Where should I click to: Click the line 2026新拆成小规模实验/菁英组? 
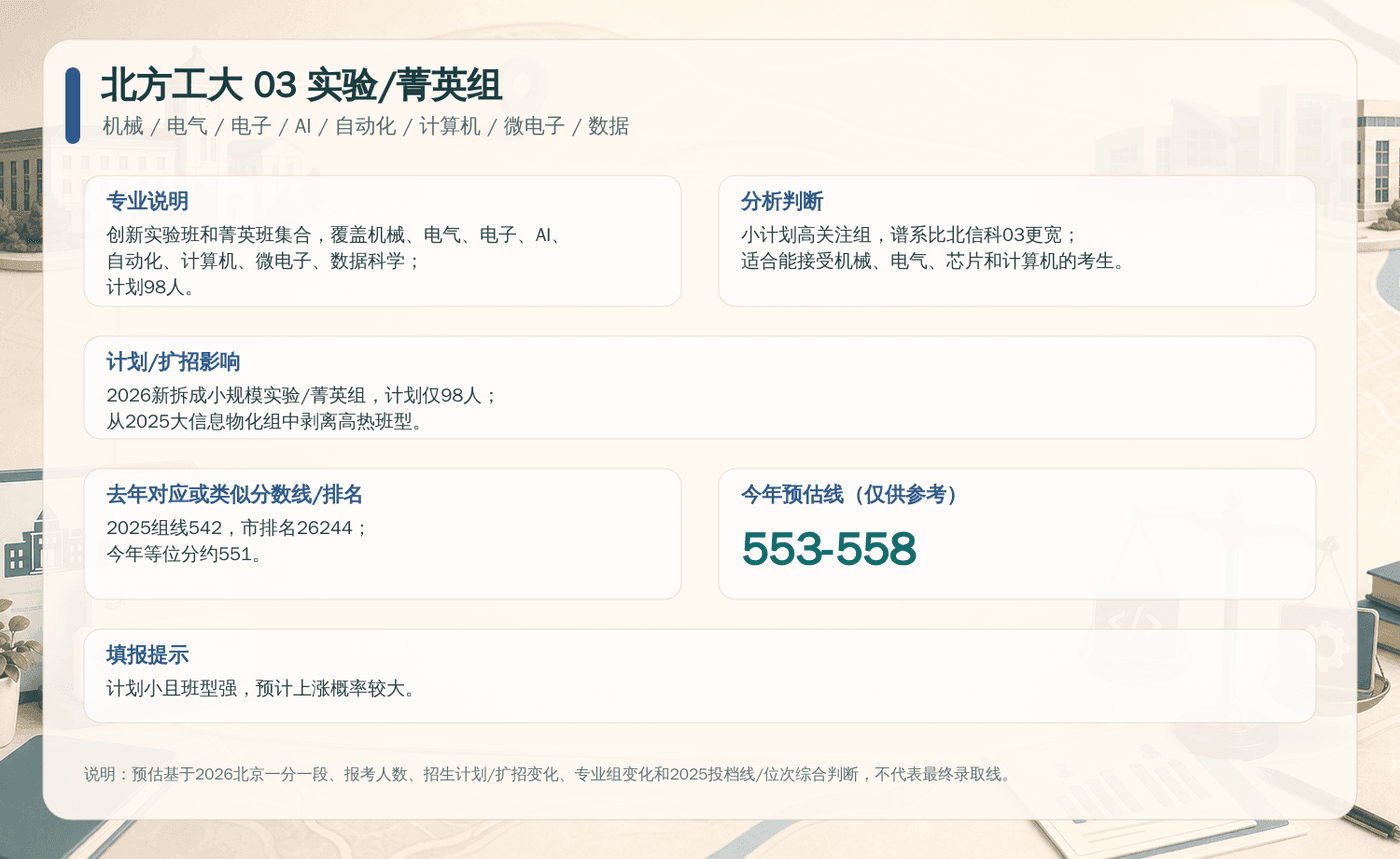[302, 395]
